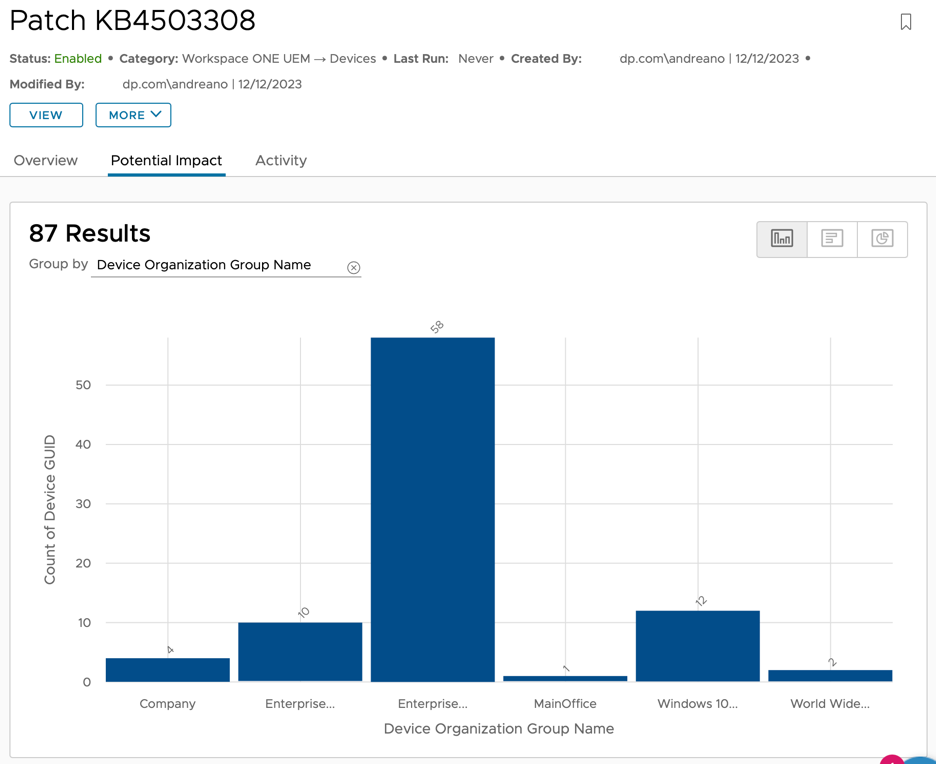Click the Windows 10 bar in the chart
936x764 pixels.
pos(697,645)
